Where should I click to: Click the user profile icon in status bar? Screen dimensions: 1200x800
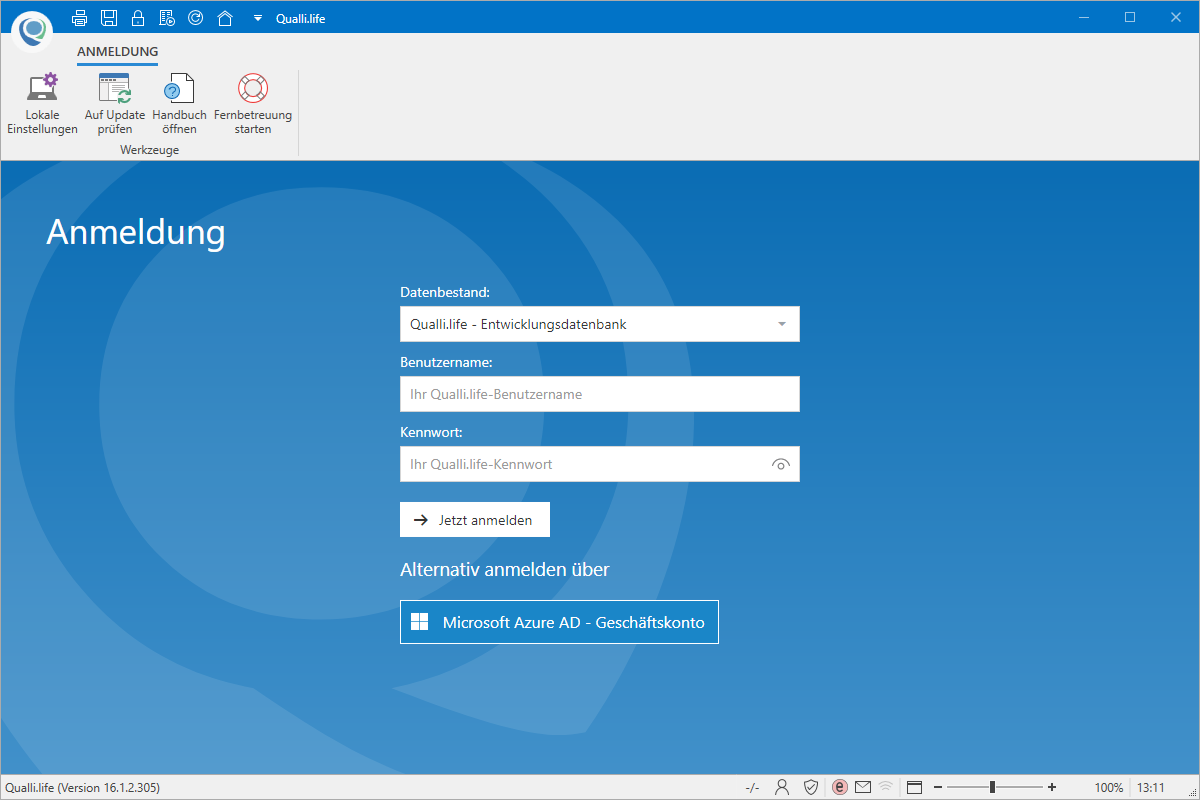pyautogui.click(x=783, y=787)
